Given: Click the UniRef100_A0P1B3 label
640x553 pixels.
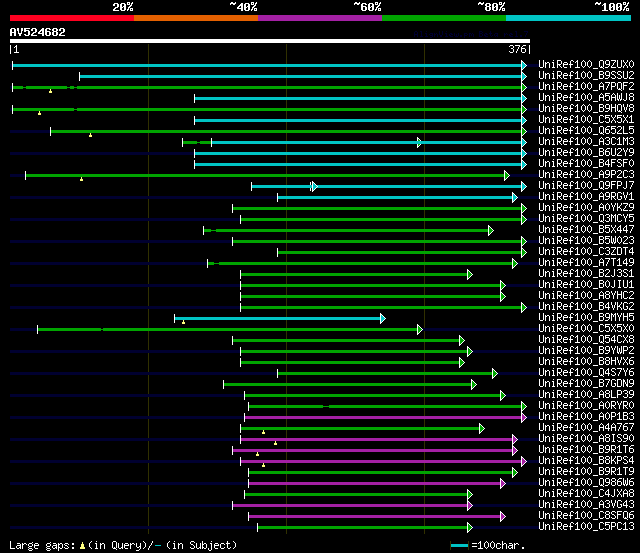Looking at the screenshot, I should pyautogui.click(x=586, y=417).
